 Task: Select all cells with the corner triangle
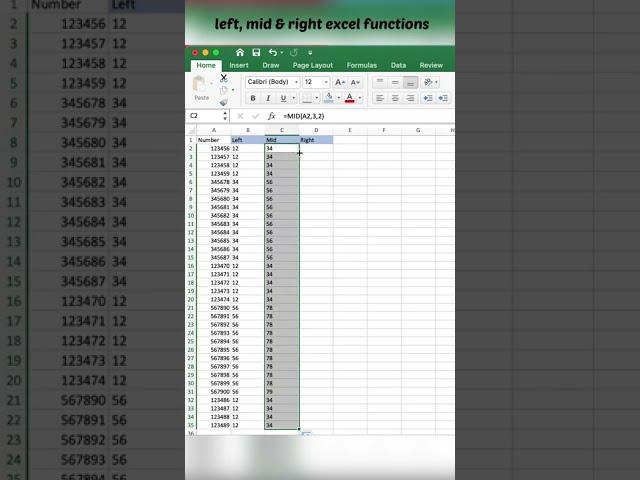pos(191,130)
